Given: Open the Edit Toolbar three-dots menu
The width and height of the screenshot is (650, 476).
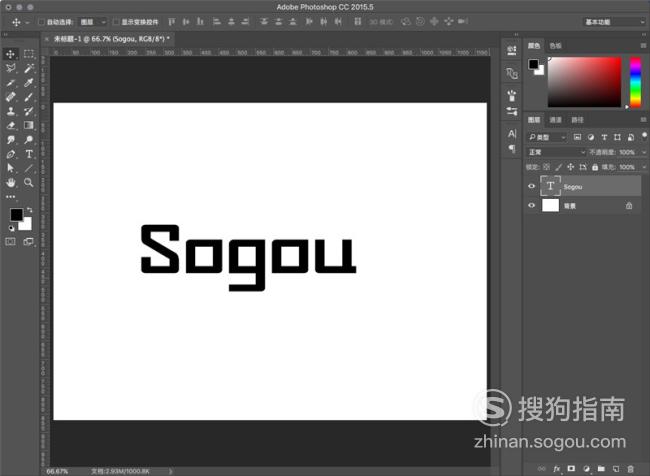Looking at the screenshot, I should tap(10, 197).
